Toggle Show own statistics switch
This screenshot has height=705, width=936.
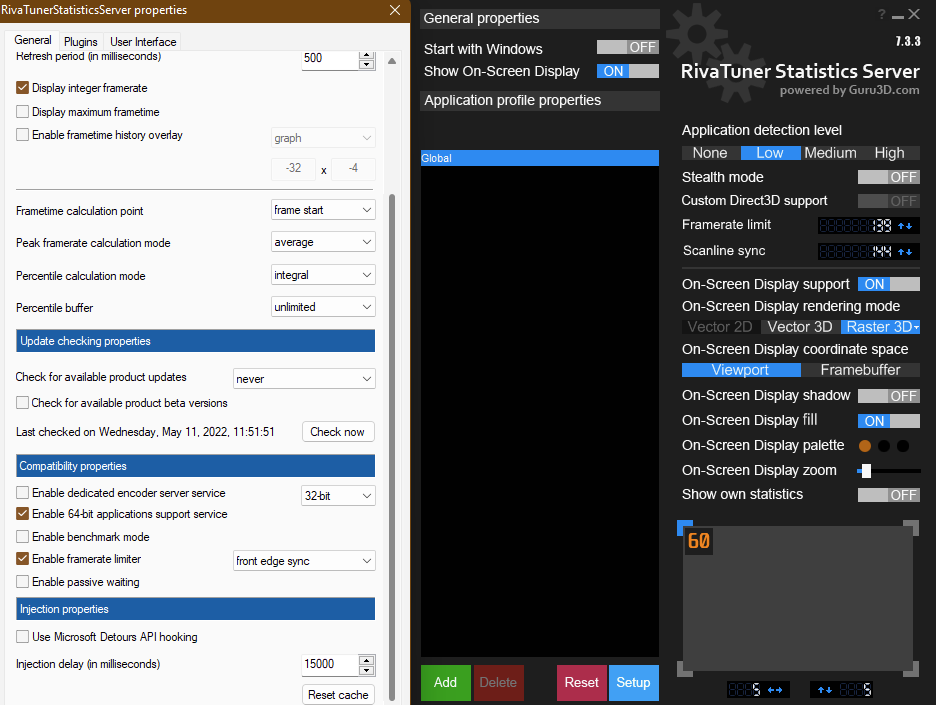click(888, 495)
